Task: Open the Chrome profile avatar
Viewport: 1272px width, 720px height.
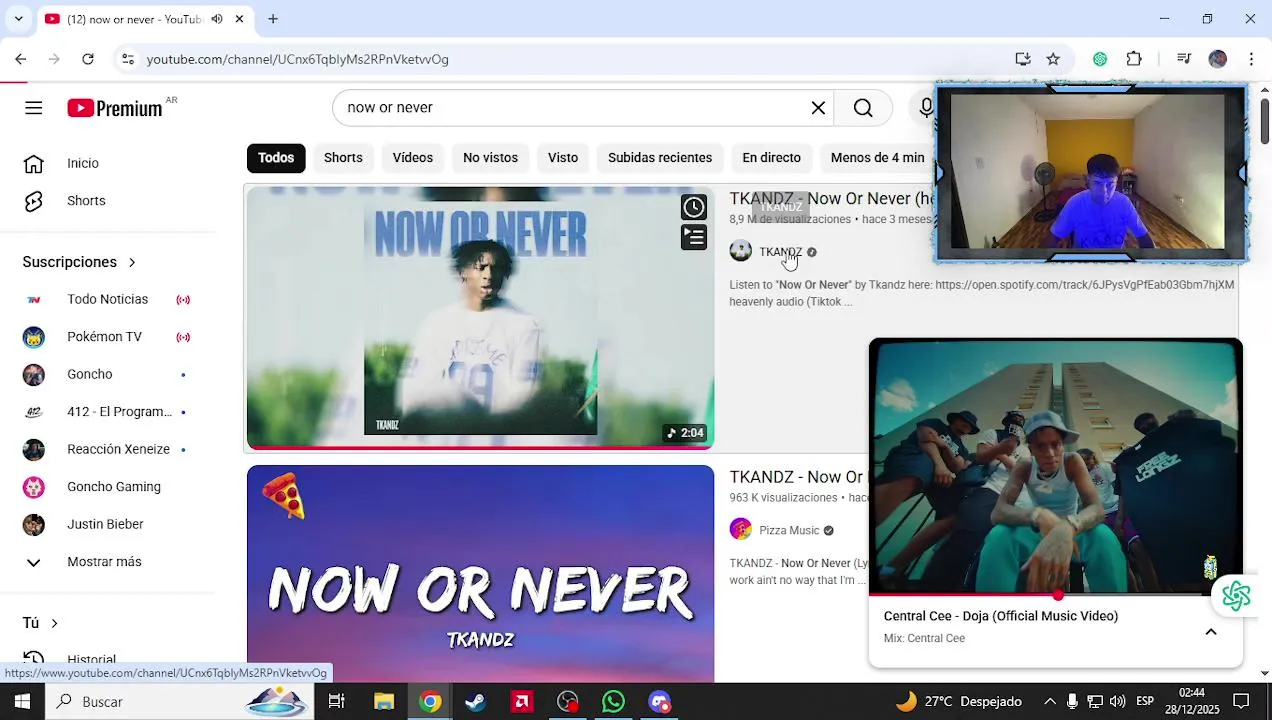Action: 1217,59
